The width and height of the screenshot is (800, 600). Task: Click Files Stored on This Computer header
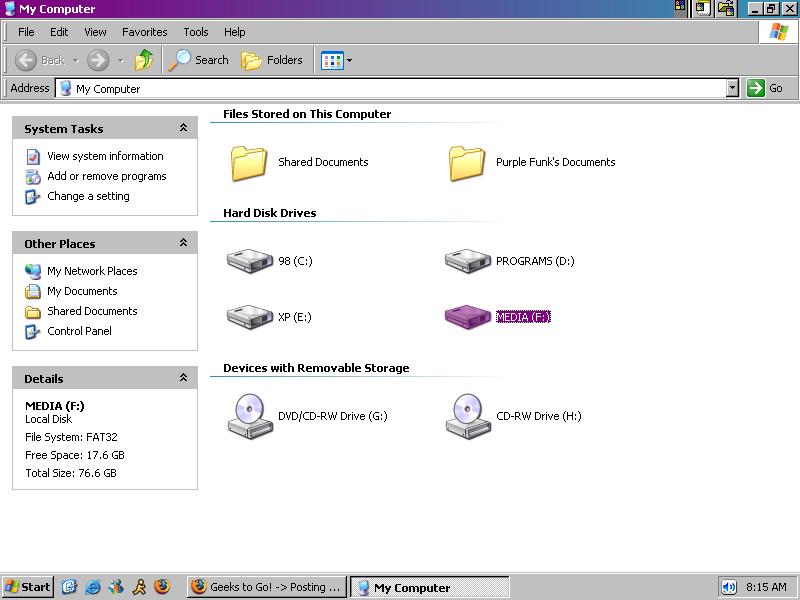pyautogui.click(x=307, y=114)
